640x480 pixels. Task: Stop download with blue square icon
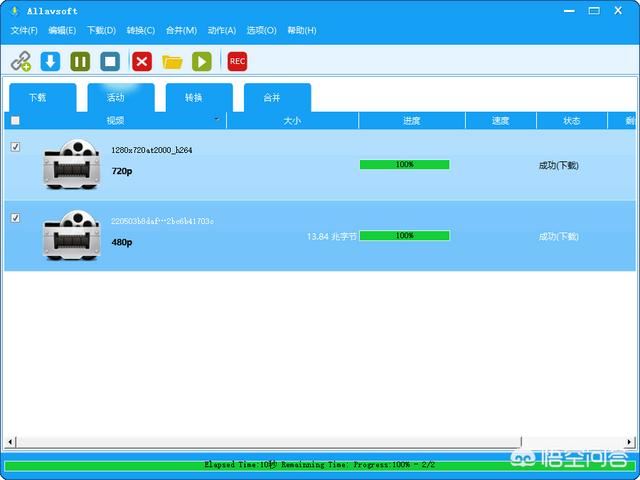click(x=110, y=62)
